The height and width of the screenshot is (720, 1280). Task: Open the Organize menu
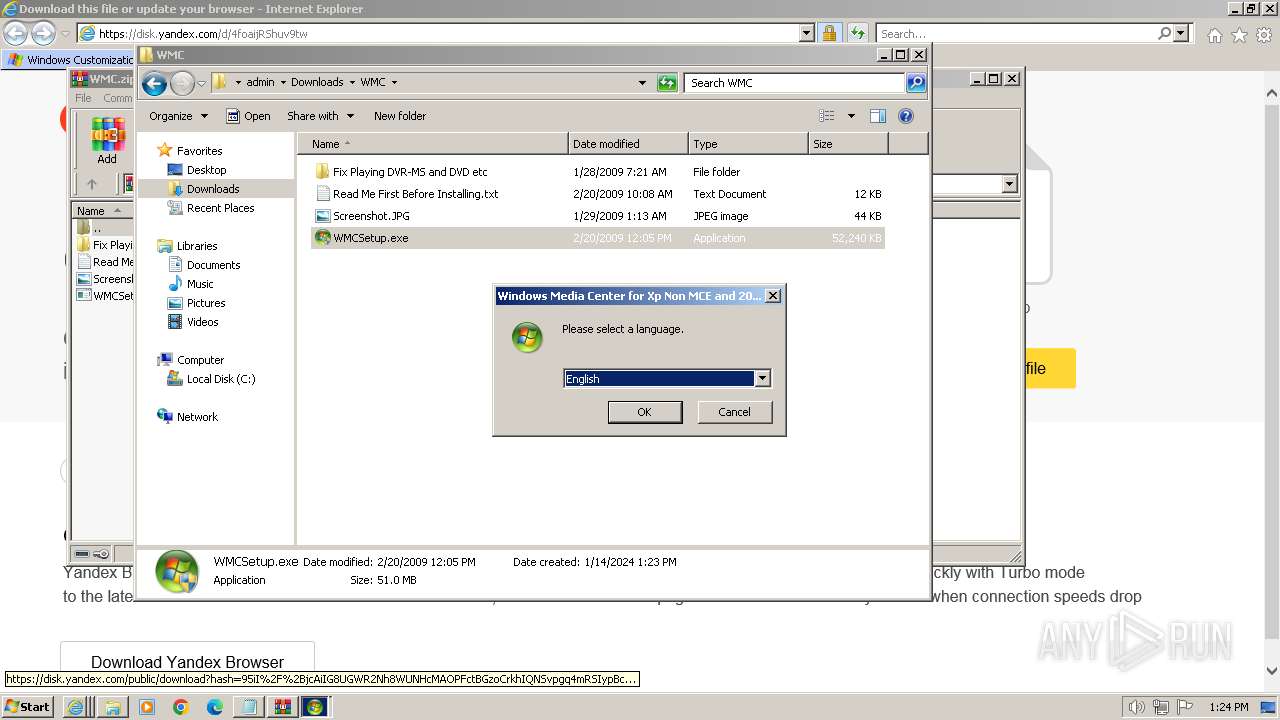(178, 116)
